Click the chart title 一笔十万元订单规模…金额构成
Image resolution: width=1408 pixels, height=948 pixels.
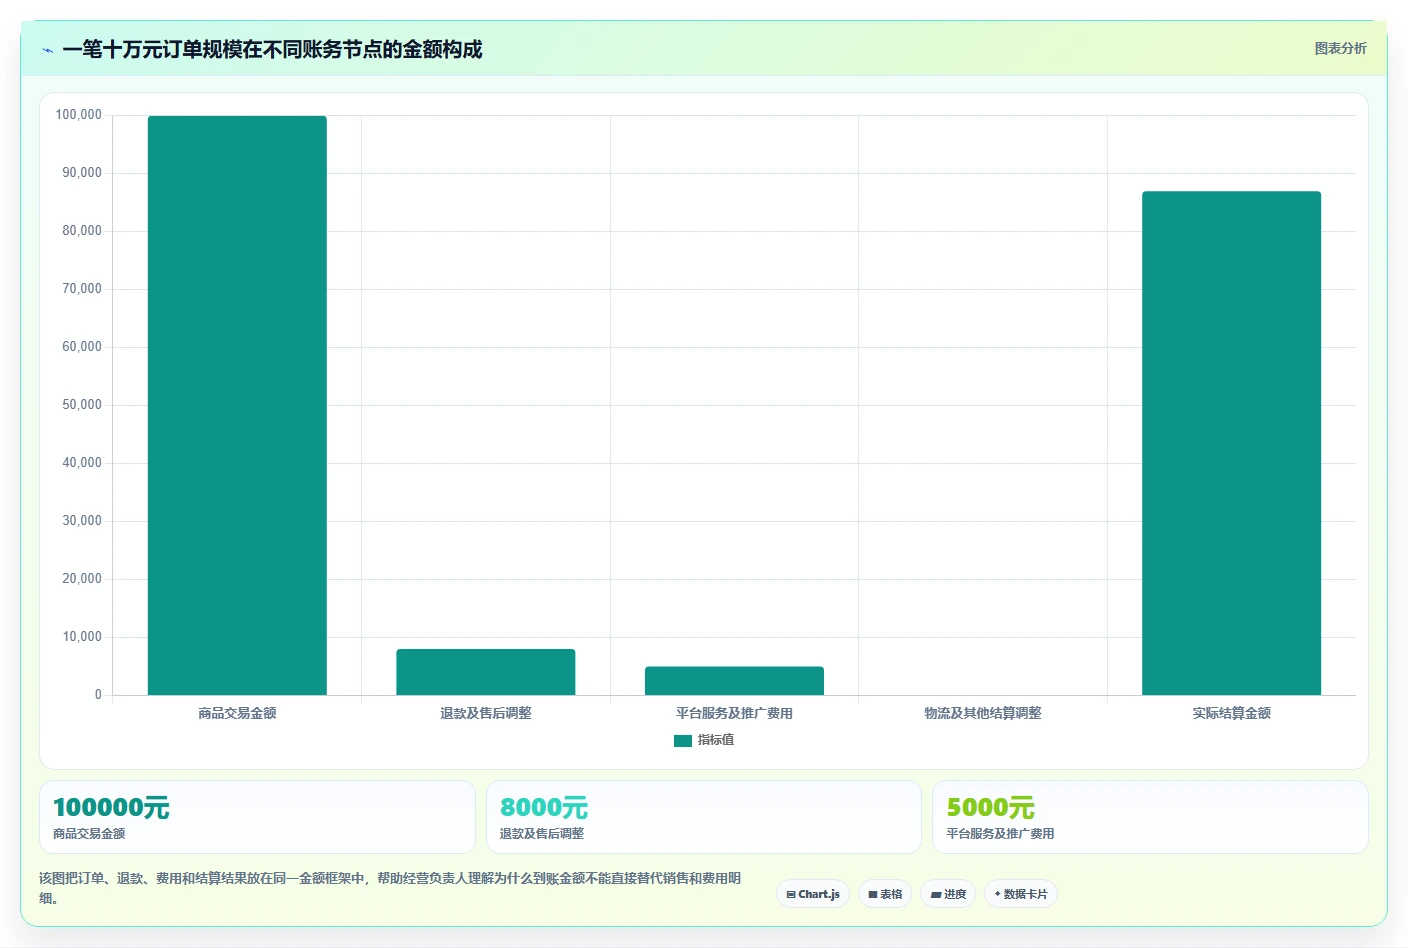272,49
